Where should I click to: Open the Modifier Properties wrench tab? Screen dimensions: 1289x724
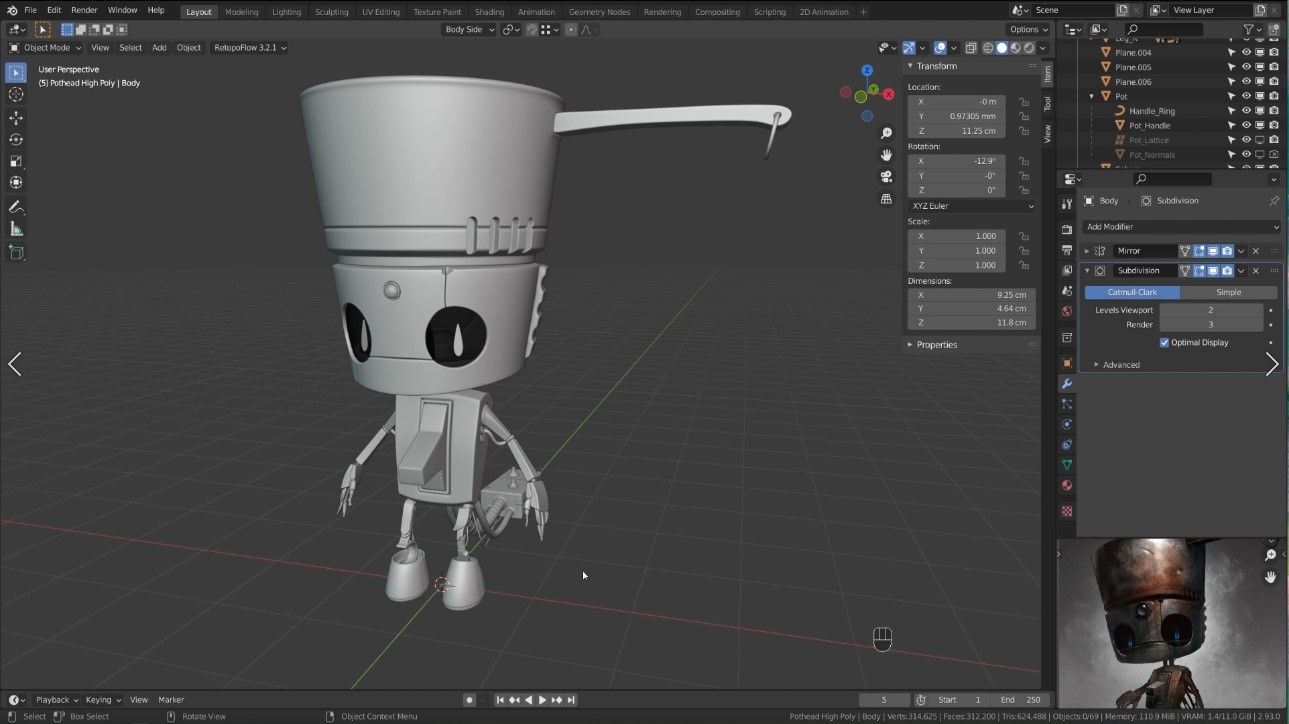tap(1066, 383)
